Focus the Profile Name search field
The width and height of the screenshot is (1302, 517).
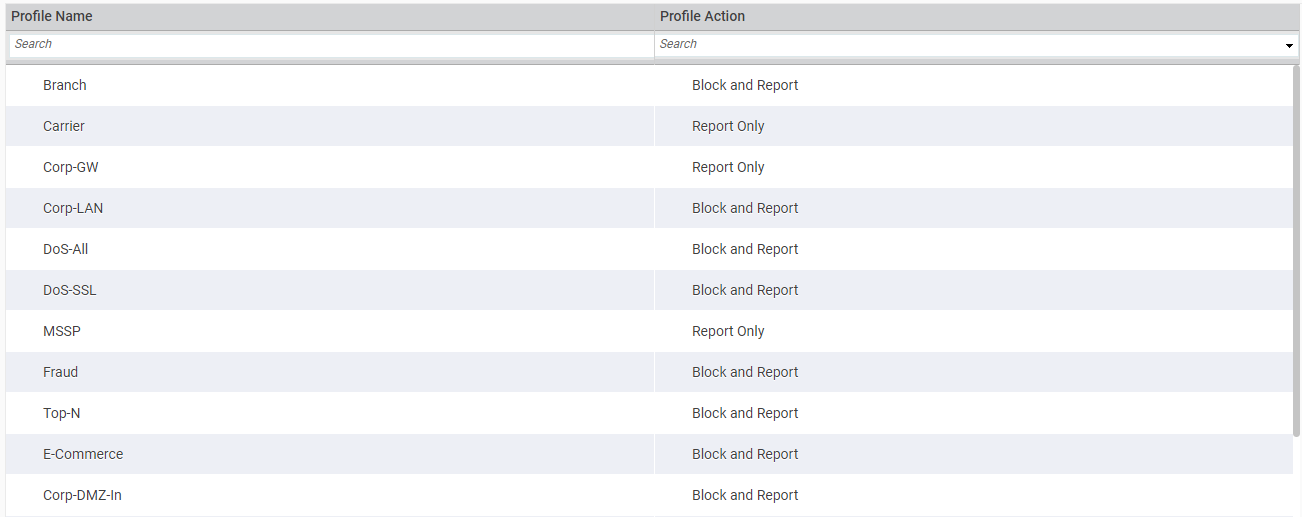pos(330,44)
